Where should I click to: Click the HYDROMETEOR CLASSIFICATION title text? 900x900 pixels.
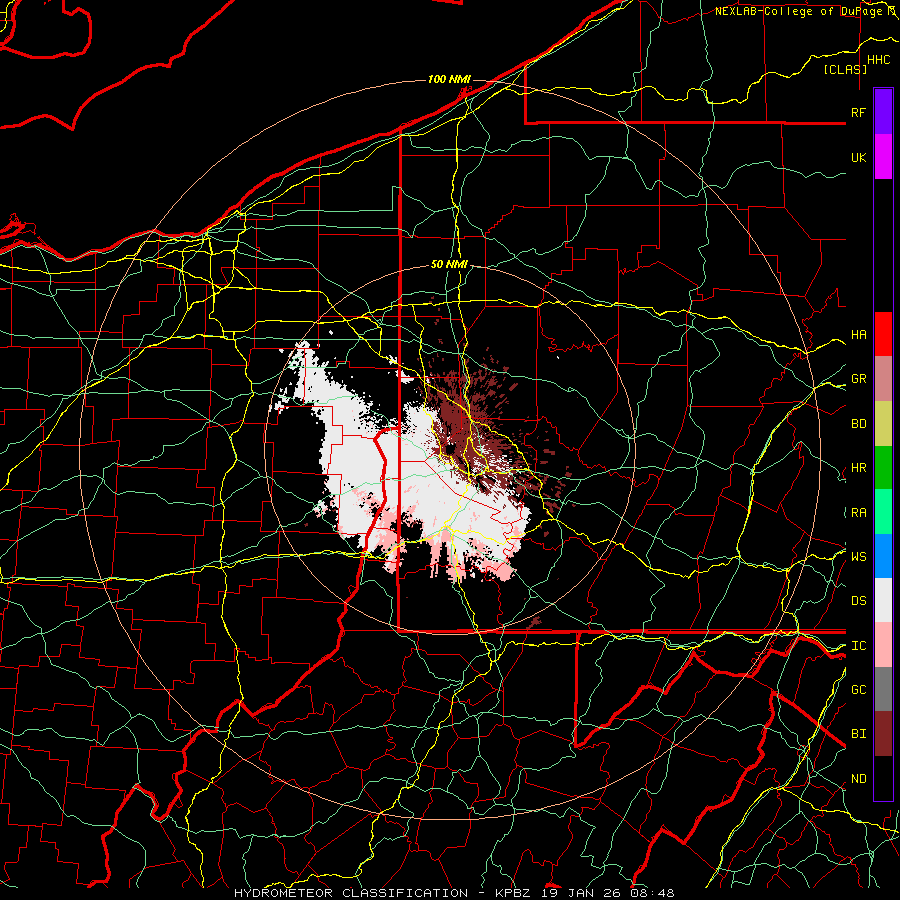click(351, 893)
